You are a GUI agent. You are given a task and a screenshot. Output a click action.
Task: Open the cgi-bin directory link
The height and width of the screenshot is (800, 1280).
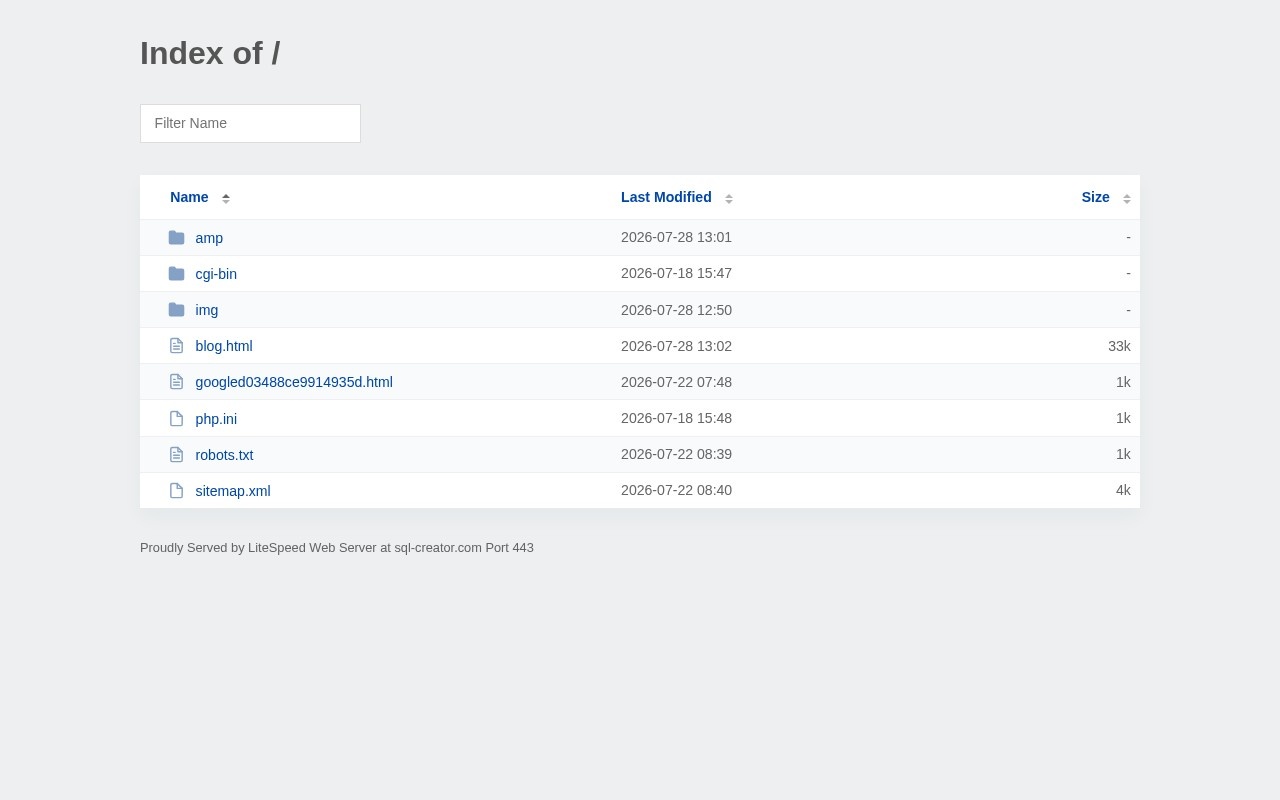(x=216, y=274)
